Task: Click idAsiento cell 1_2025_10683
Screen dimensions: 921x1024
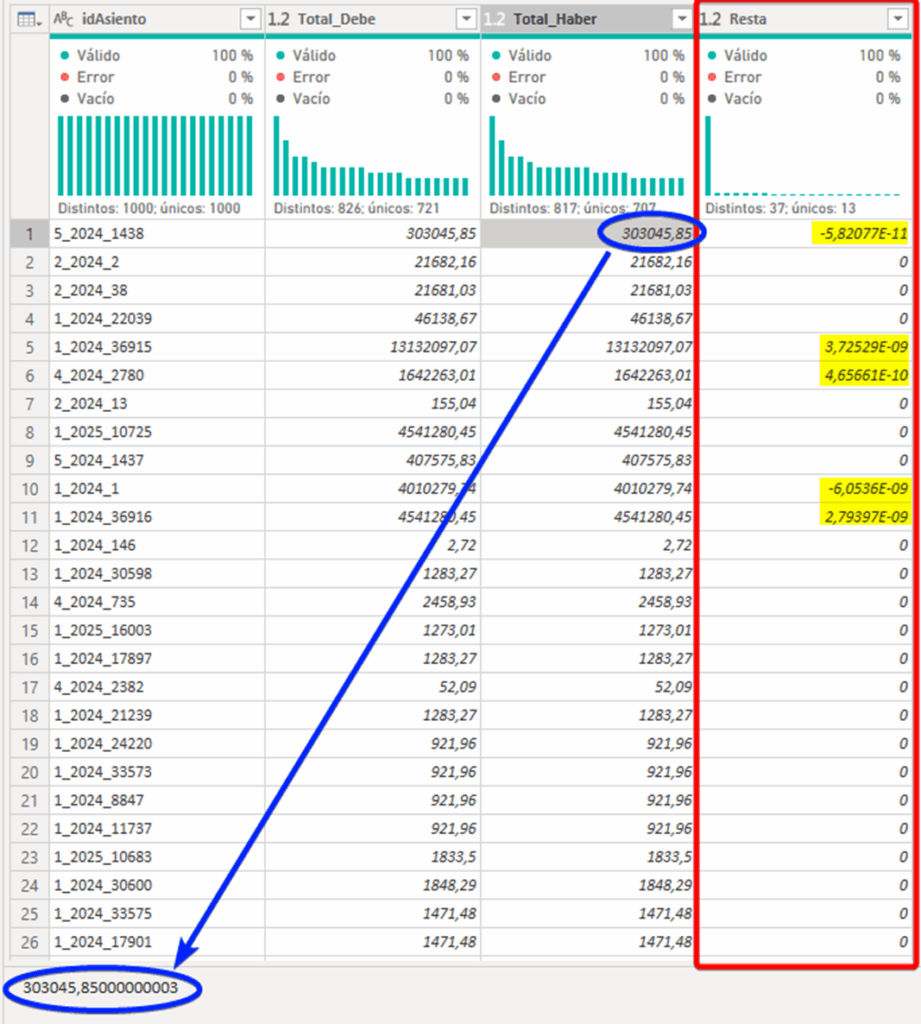Action: click(157, 857)
